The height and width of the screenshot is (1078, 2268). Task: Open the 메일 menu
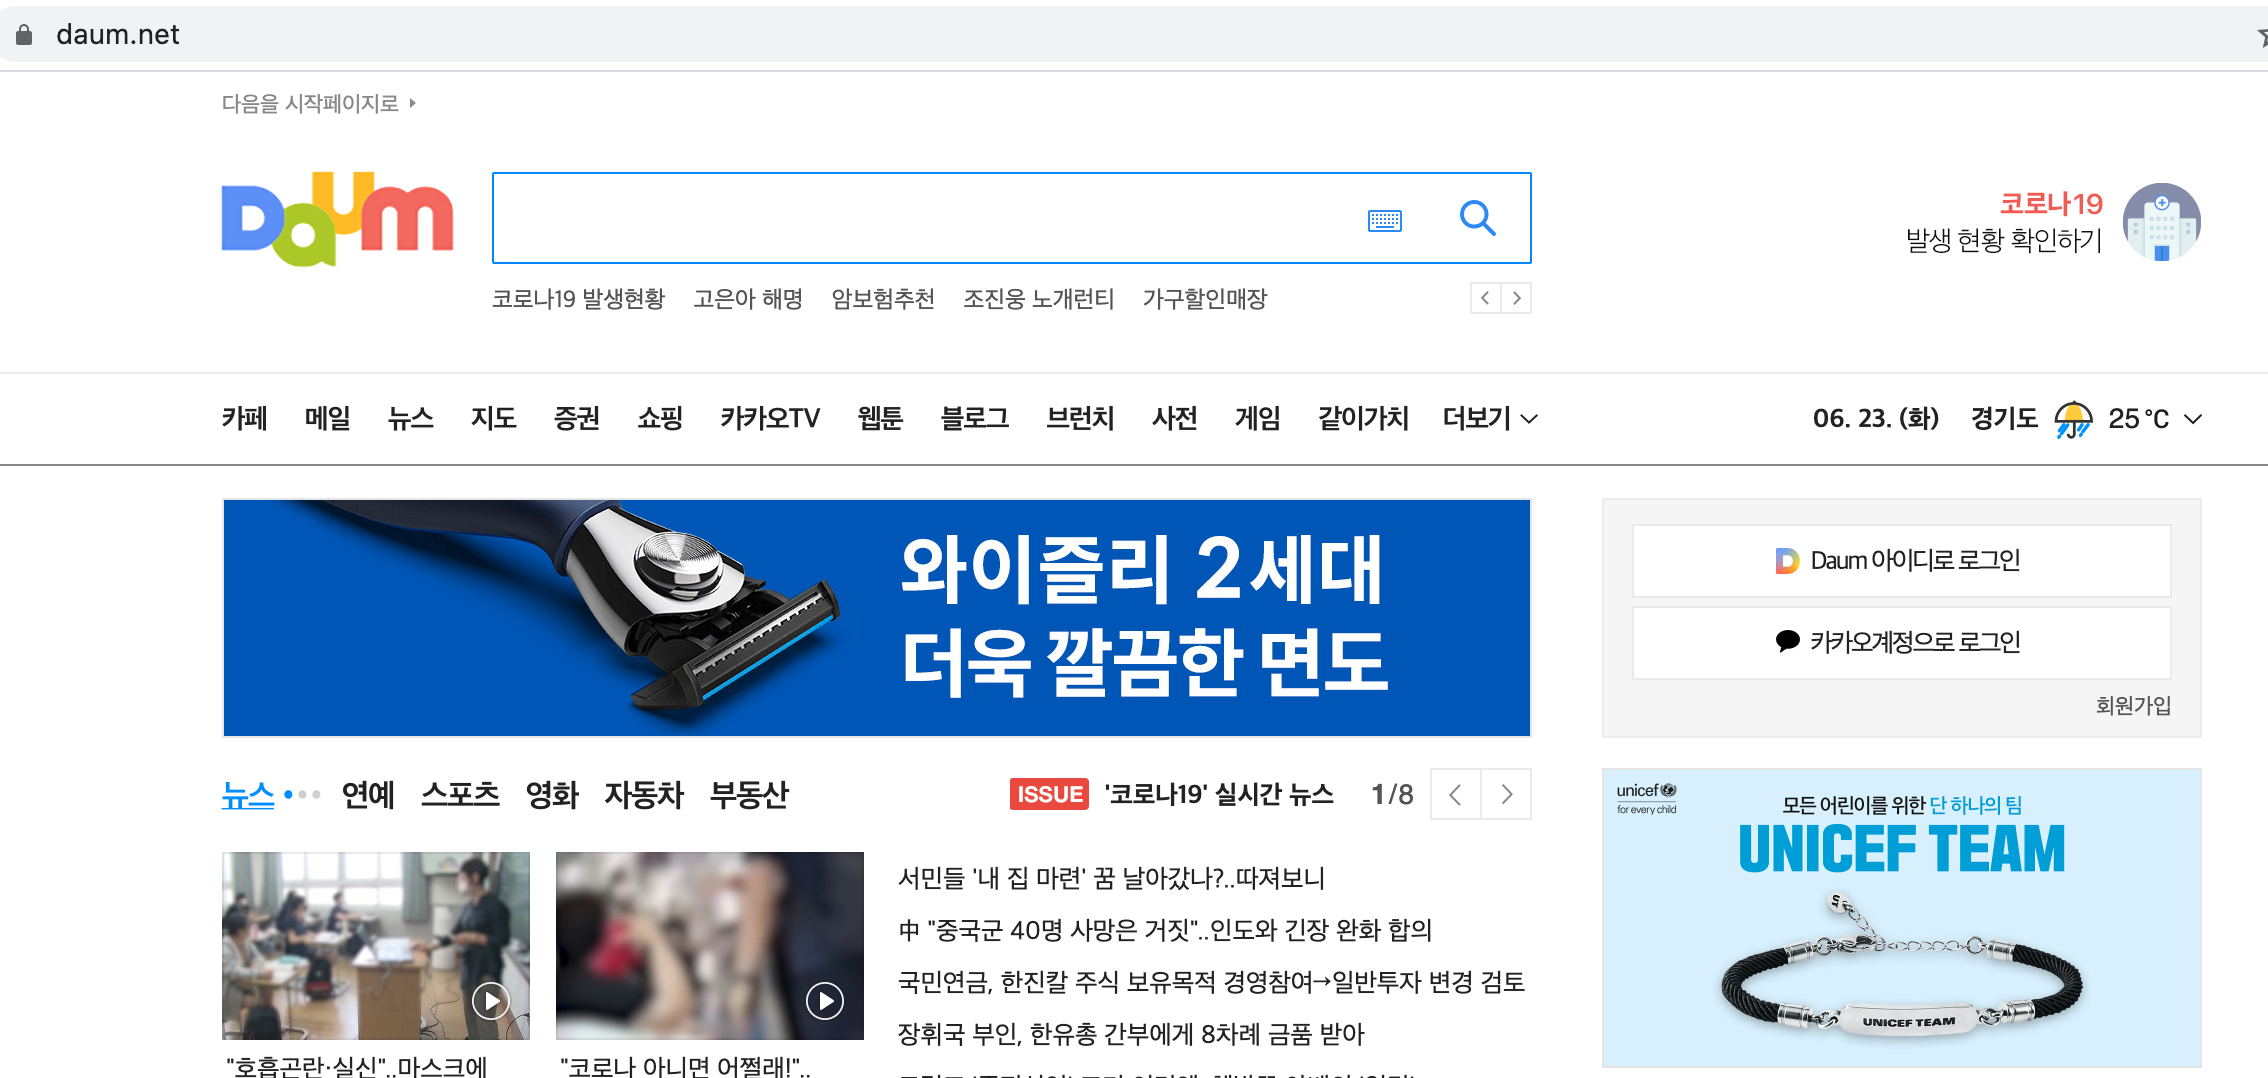(327, 418)
